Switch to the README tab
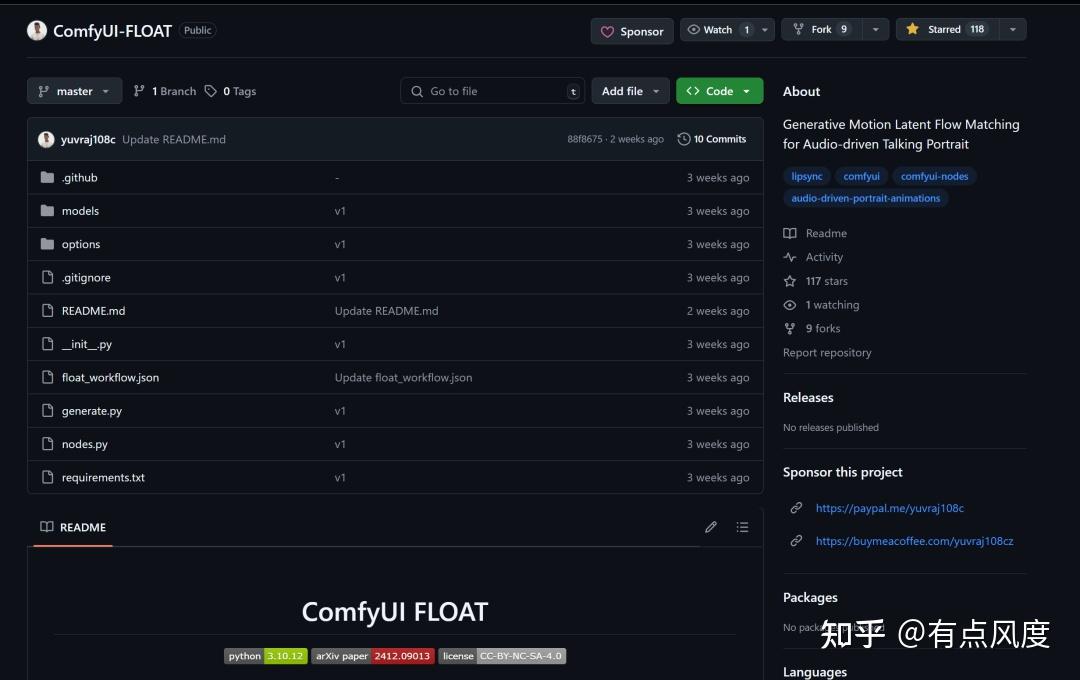This screenshot has height=680, width=1080. (73, 527)
